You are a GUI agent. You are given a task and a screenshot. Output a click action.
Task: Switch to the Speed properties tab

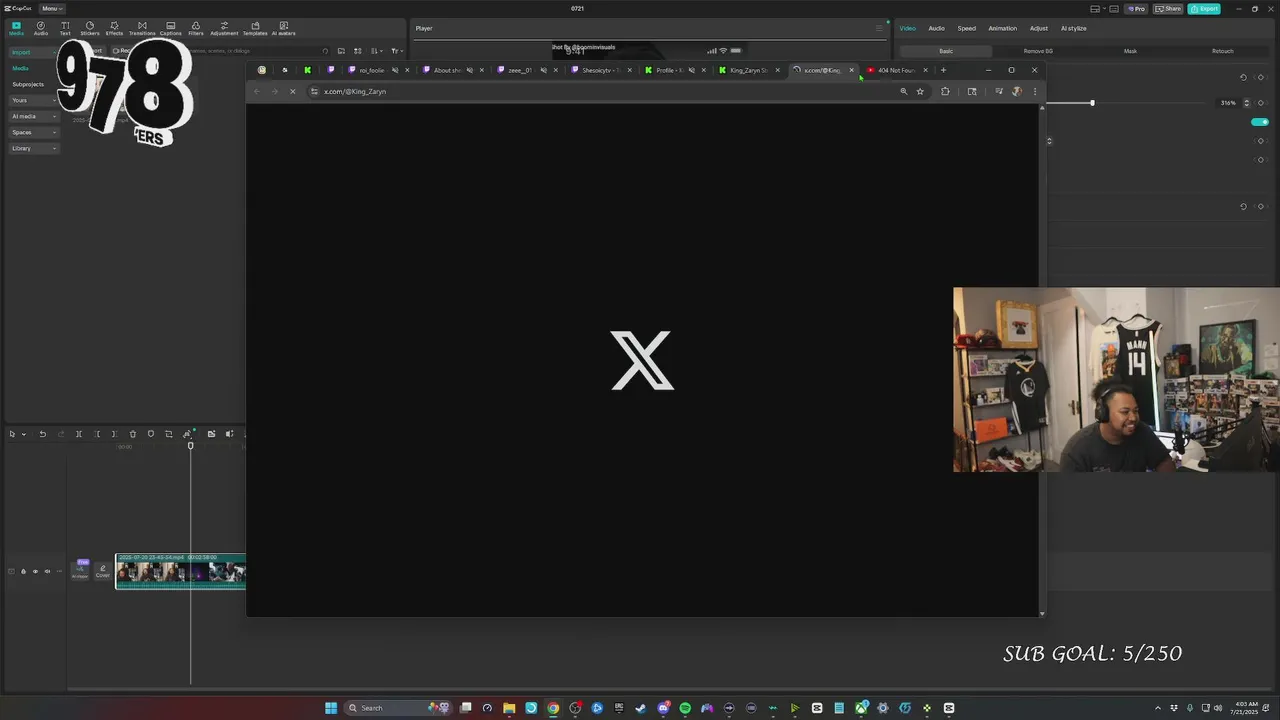(966, 28)
